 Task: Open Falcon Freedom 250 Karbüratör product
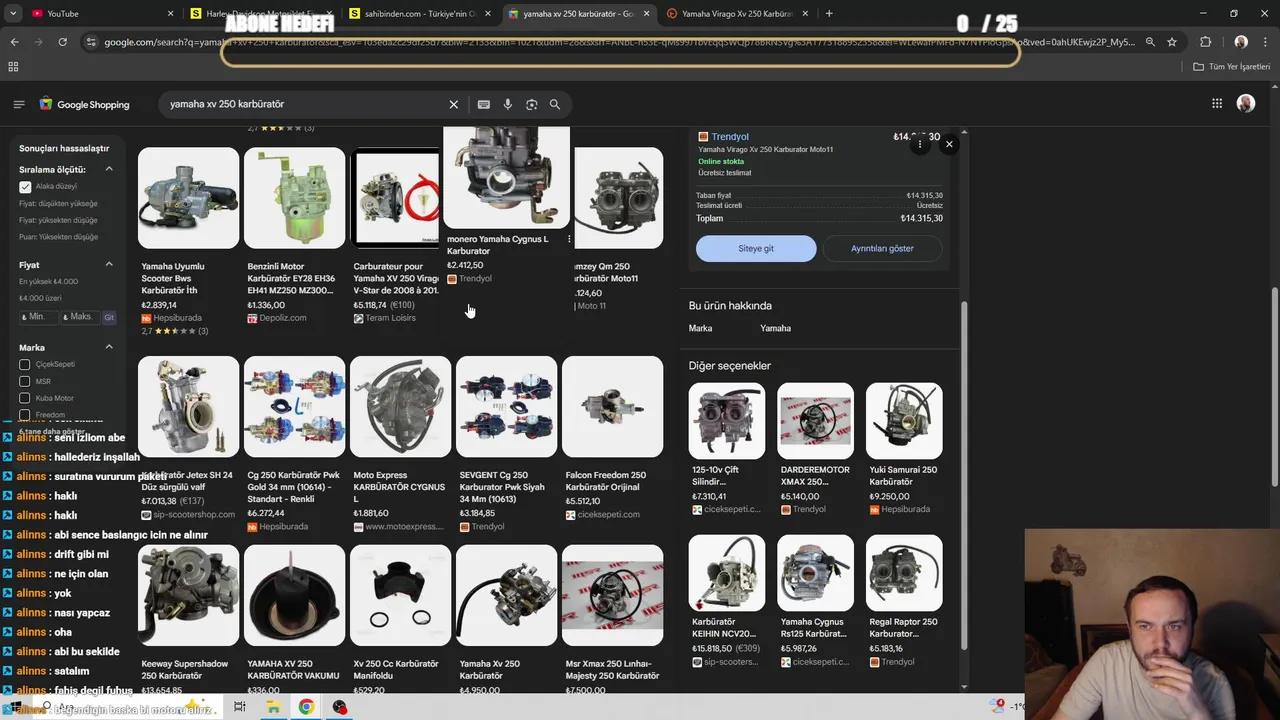[x=612, y=438]
